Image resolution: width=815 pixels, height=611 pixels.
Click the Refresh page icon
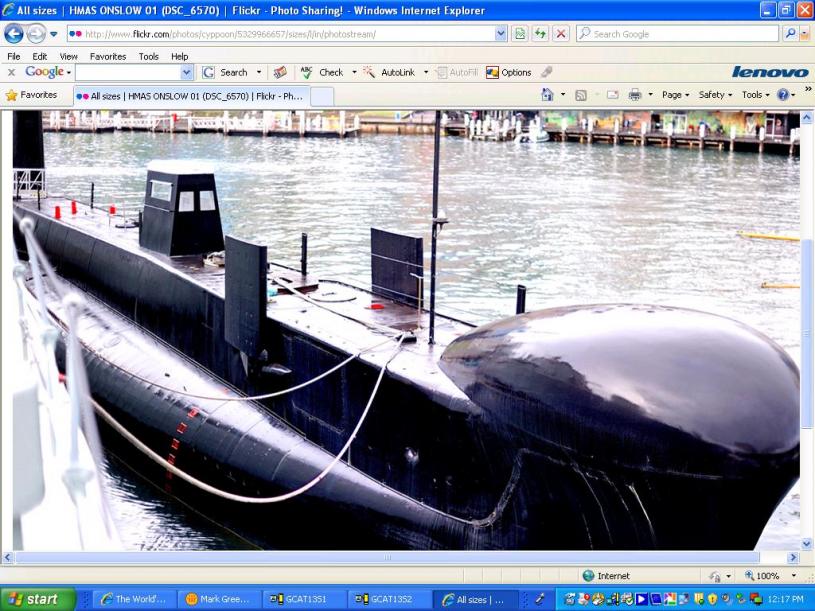pos(541,33)
